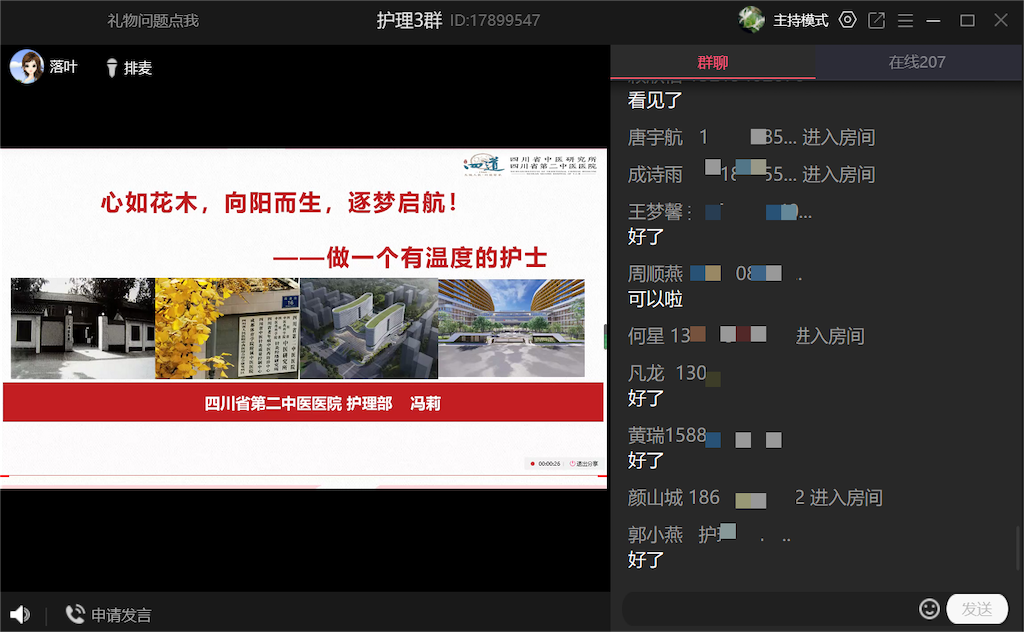Click the phone icon for 申请发言
Image resolution: width=1024 pixels, height=632 pixels.
tap(75, 614)
